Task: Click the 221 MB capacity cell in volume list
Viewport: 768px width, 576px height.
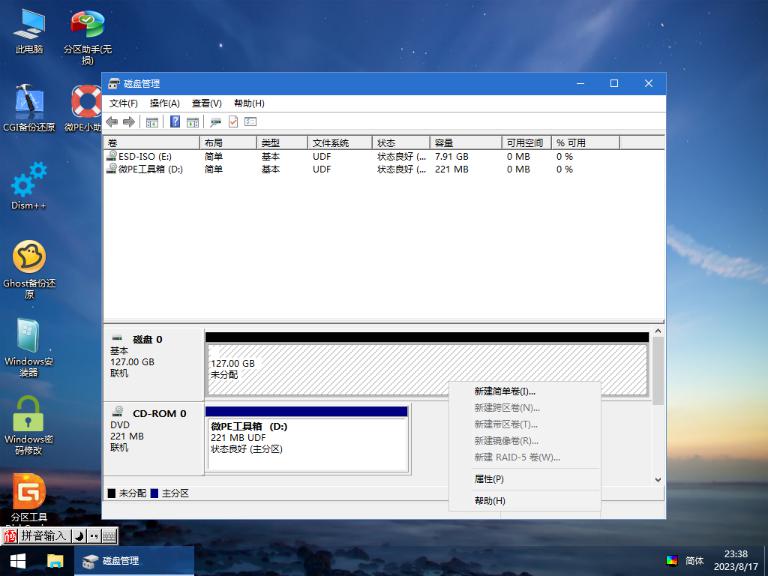Action: [x=452, y=169]
